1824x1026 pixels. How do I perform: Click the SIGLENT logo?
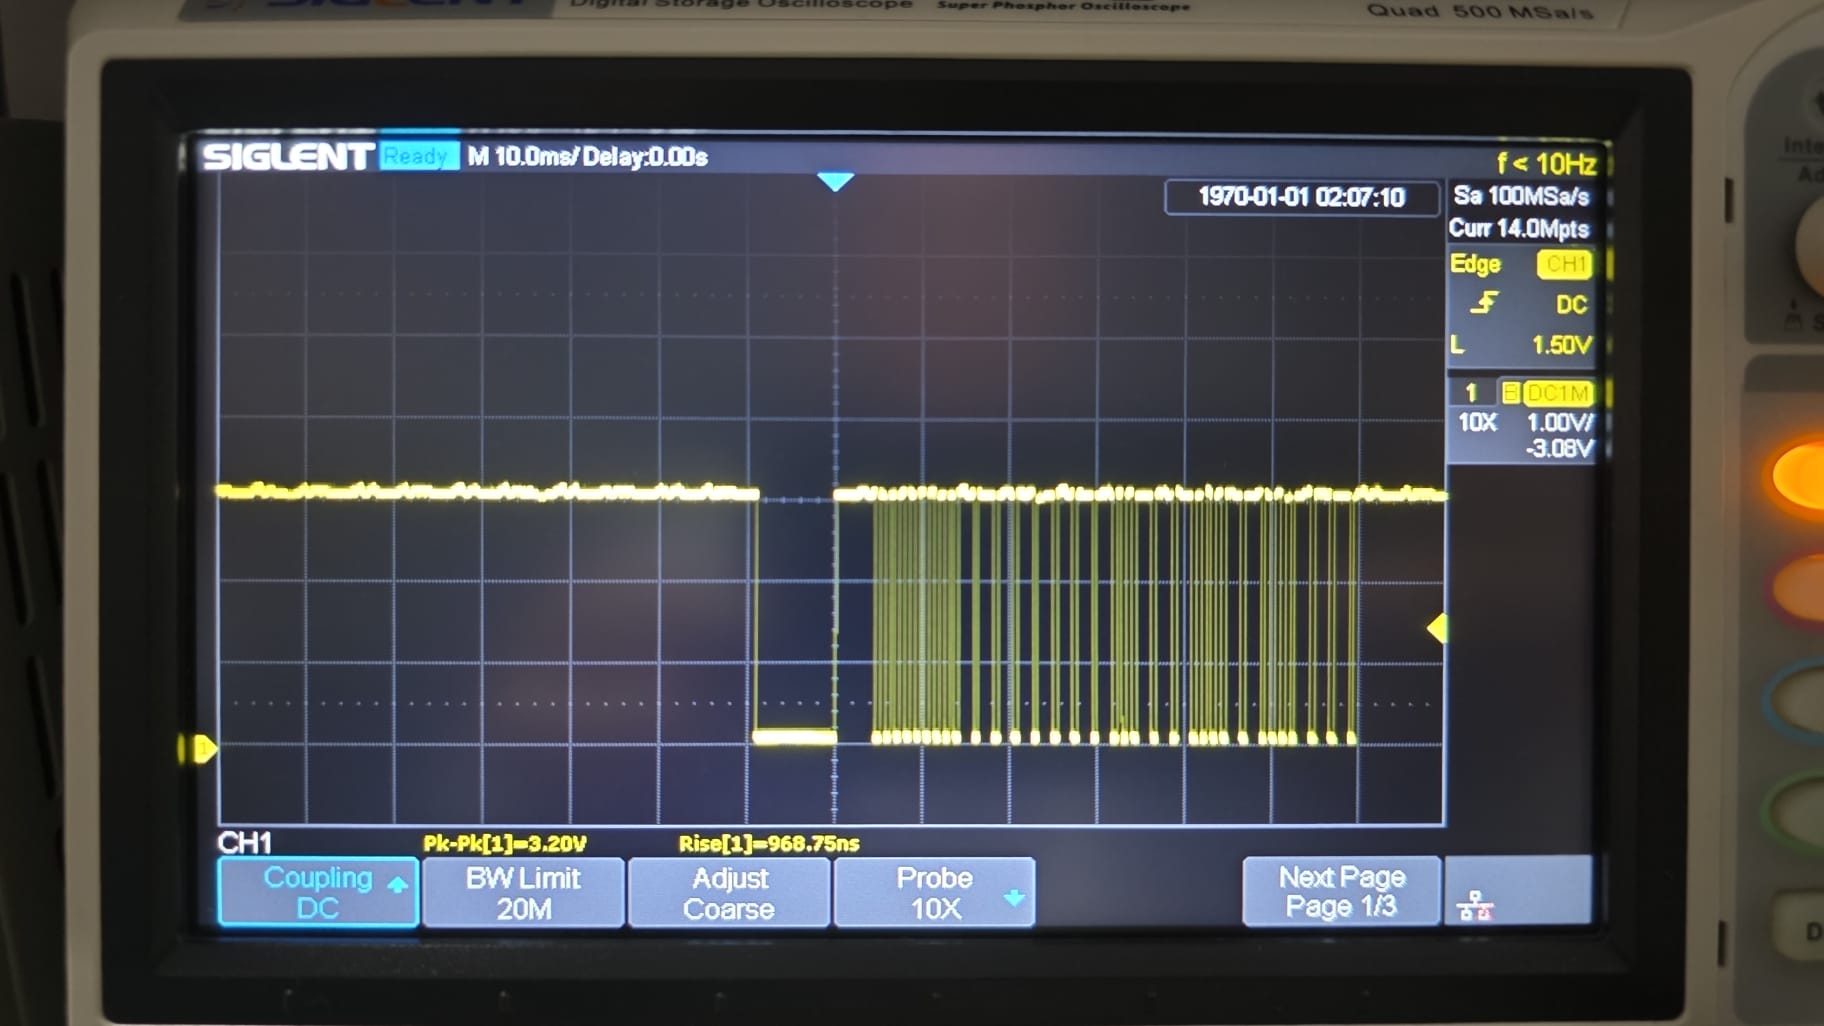click(287, 157)
